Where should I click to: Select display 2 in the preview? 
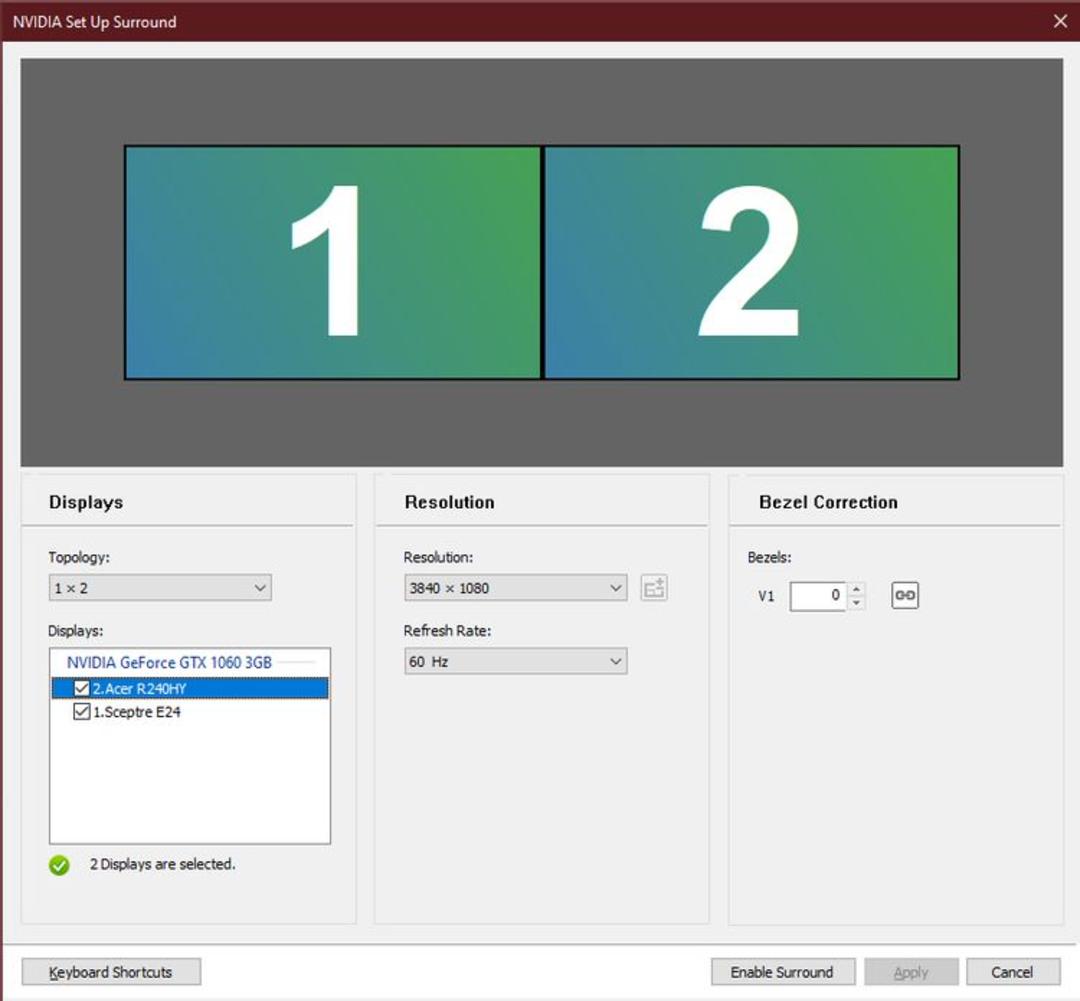click(751, 262)
